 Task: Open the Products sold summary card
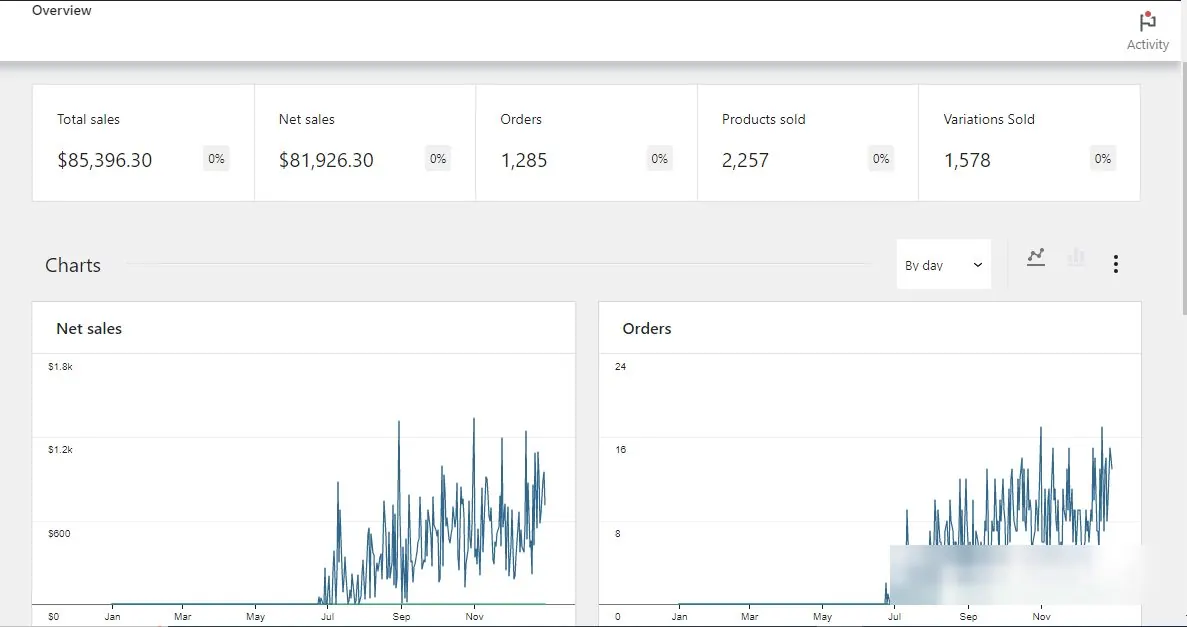[808, 143]
